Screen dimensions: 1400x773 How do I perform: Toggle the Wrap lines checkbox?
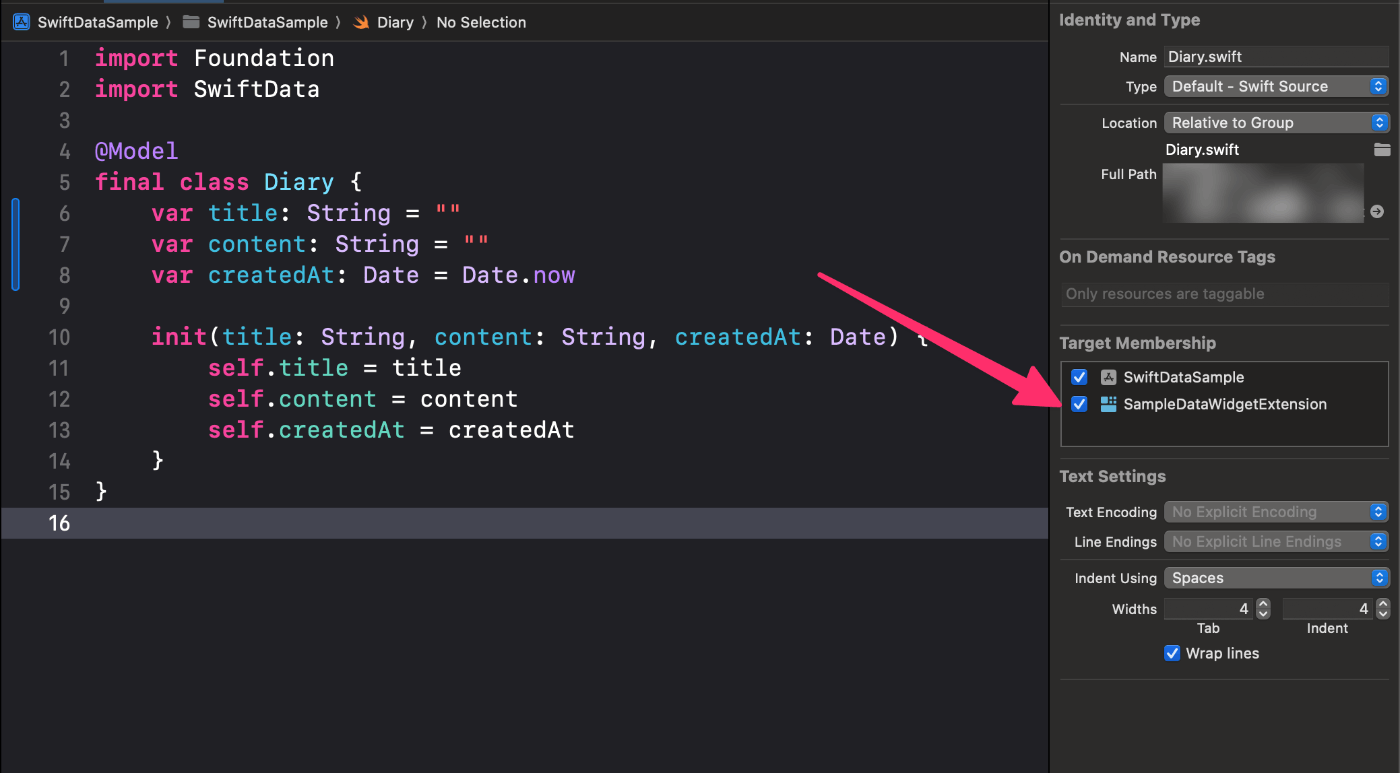pos(1172,653)
